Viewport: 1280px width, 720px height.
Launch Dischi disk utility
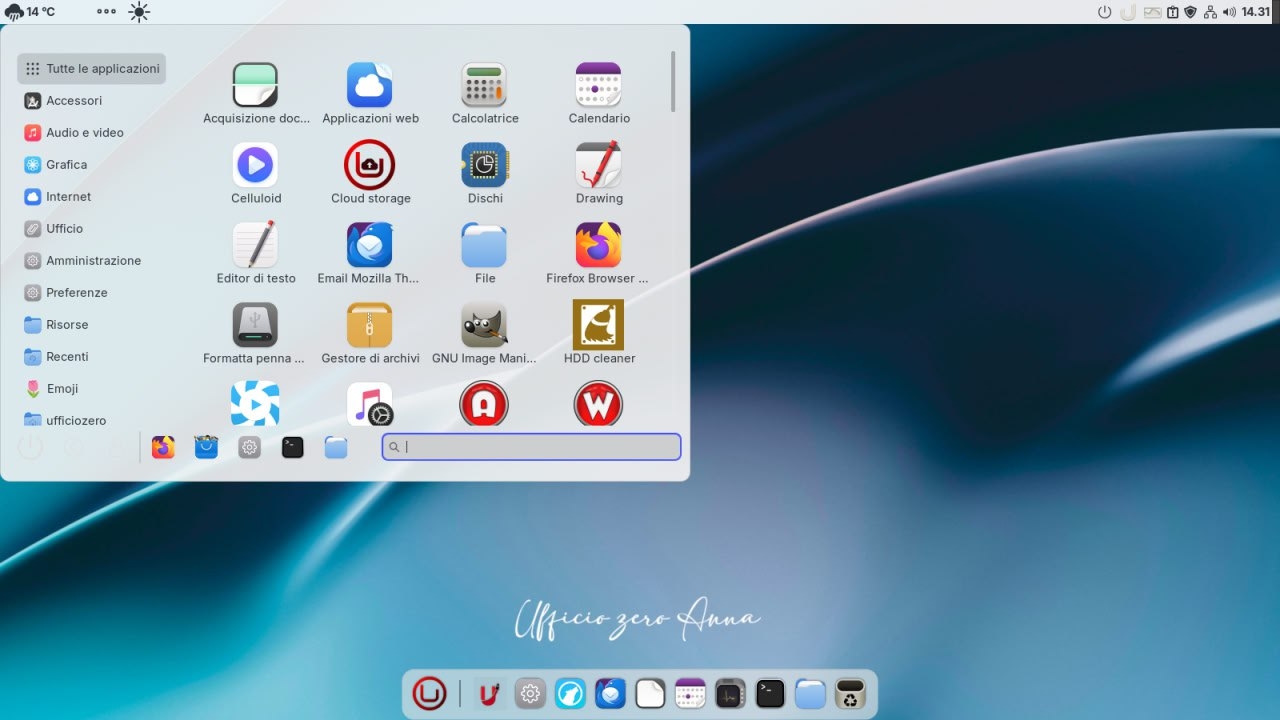coord(484,166)
